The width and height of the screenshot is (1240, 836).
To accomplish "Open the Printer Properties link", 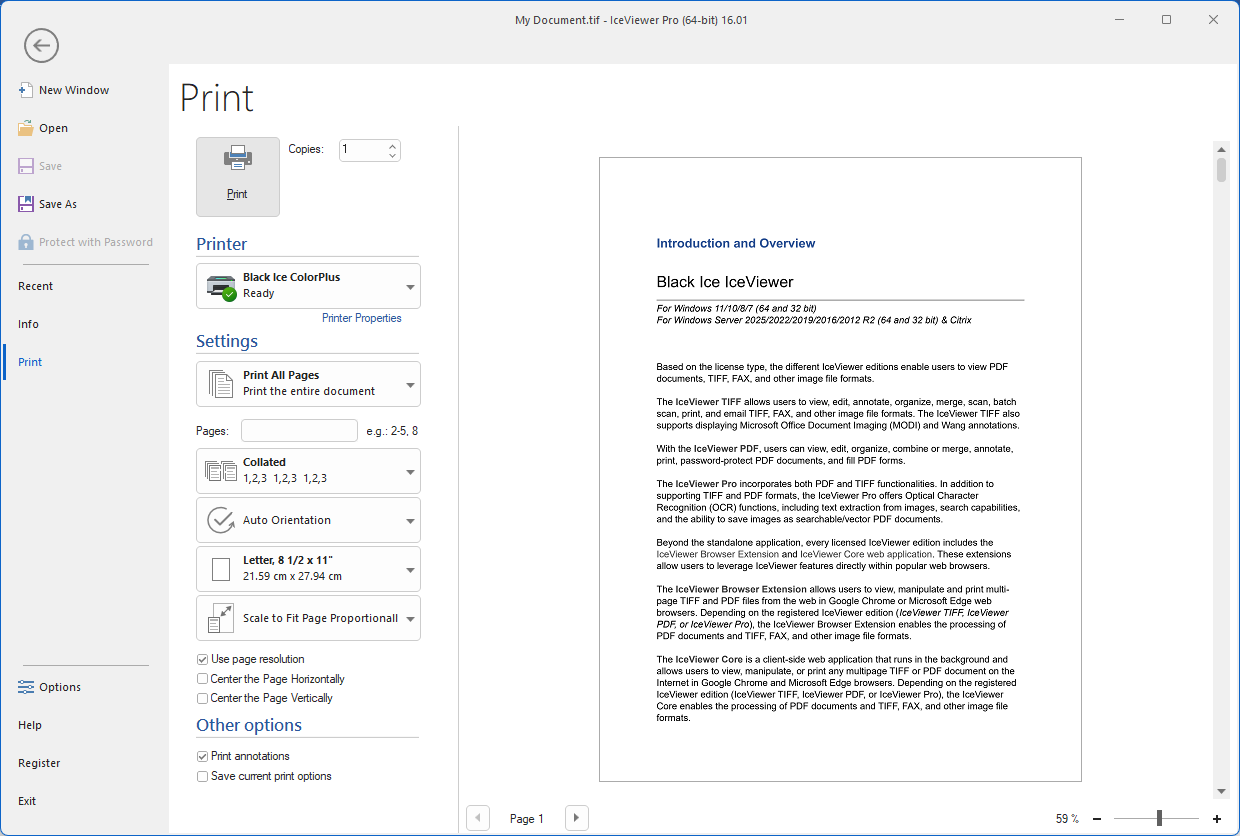I will click(362, 318).
